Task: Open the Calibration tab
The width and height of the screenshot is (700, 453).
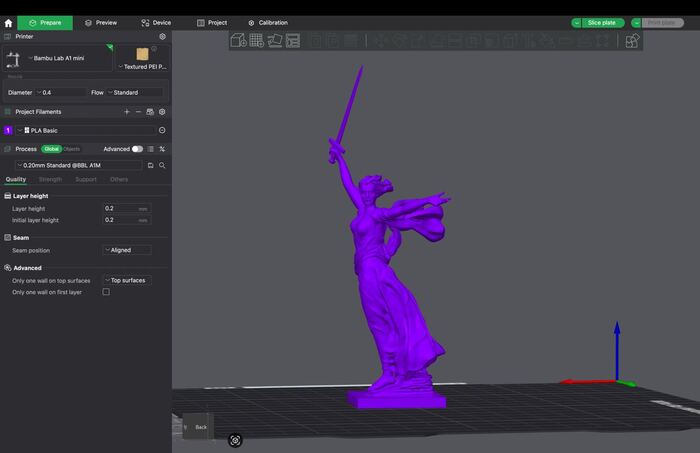Action: tap(268, 23)
